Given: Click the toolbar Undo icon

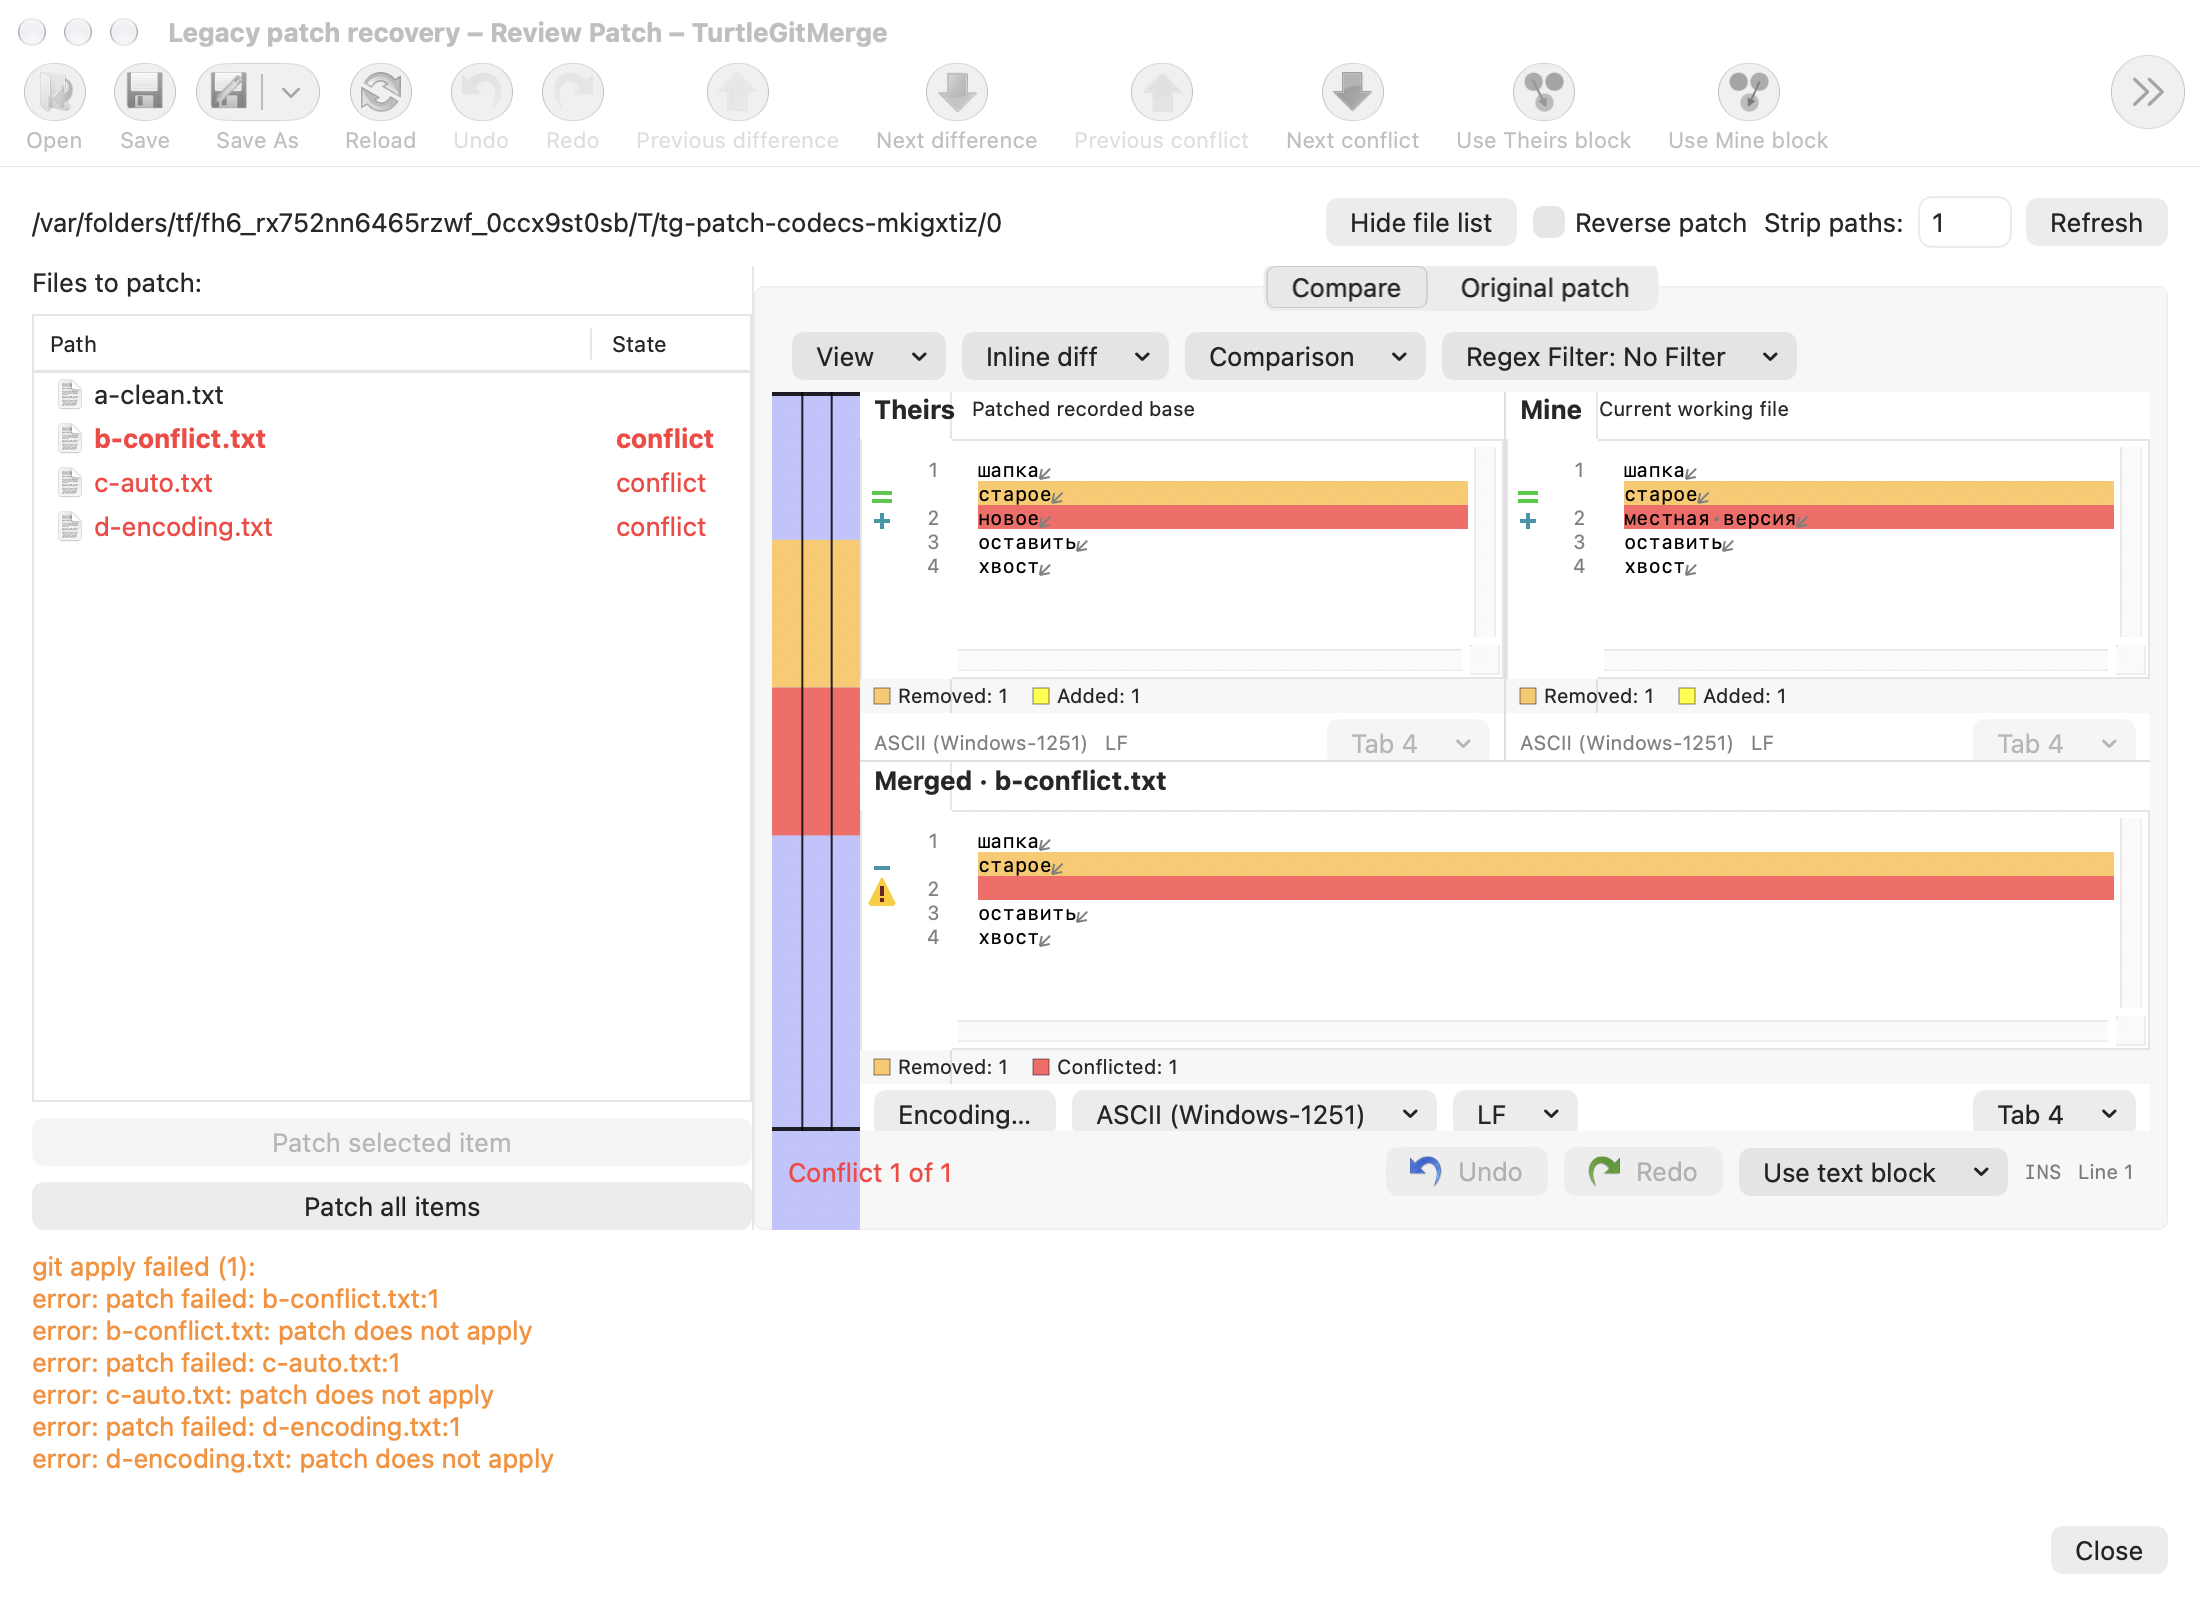Looking at the screenshot, I should [481, 93].
